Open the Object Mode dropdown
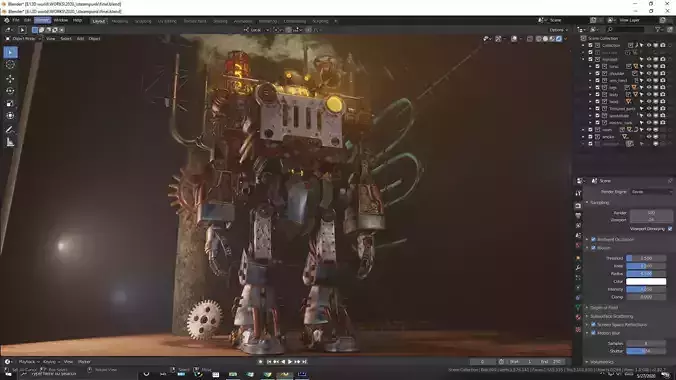The width and height of the screenshot is (676, 380). click(x=23, y=39)
